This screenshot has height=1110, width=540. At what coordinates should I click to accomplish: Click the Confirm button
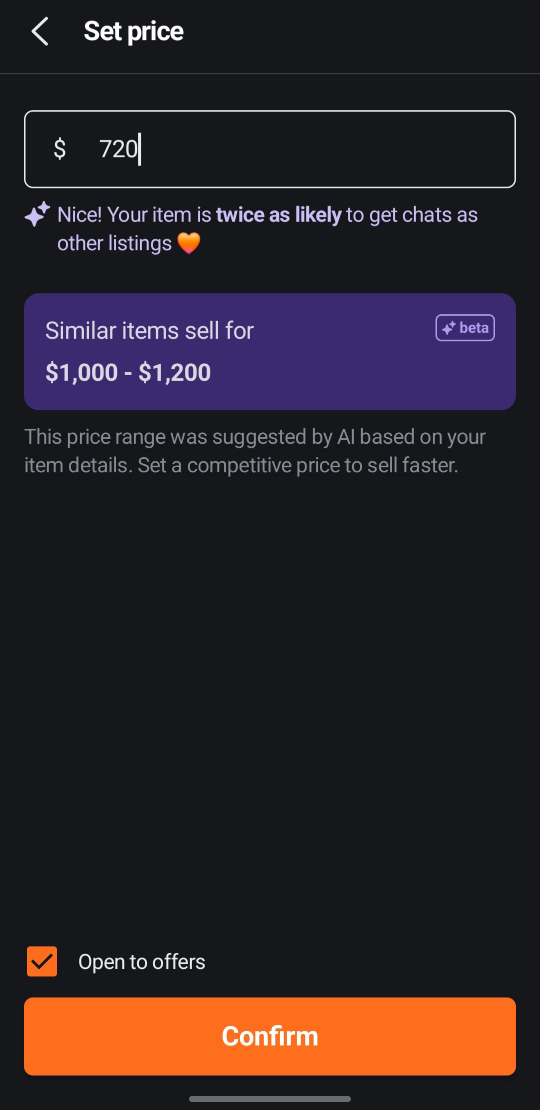click(270, 1036)
